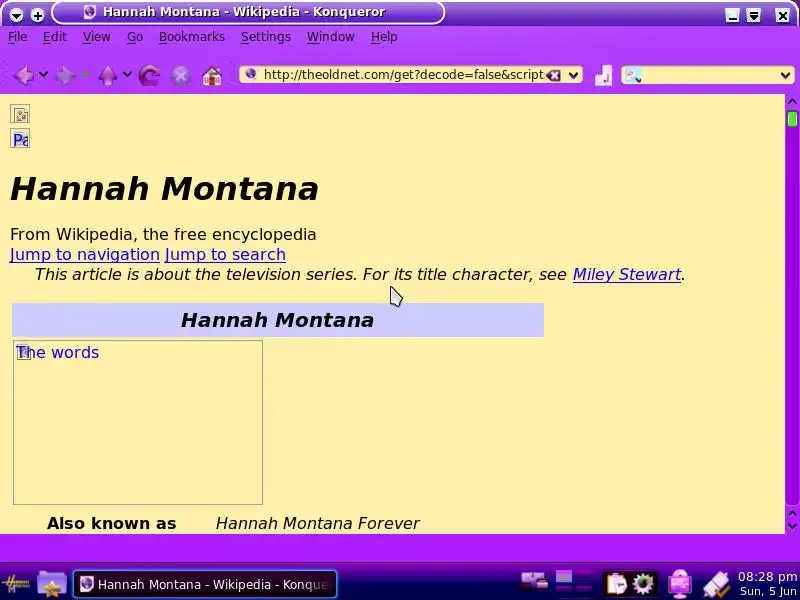Open the Window menu
This screenshot has width=800, height=600.
tap(331, 37)
